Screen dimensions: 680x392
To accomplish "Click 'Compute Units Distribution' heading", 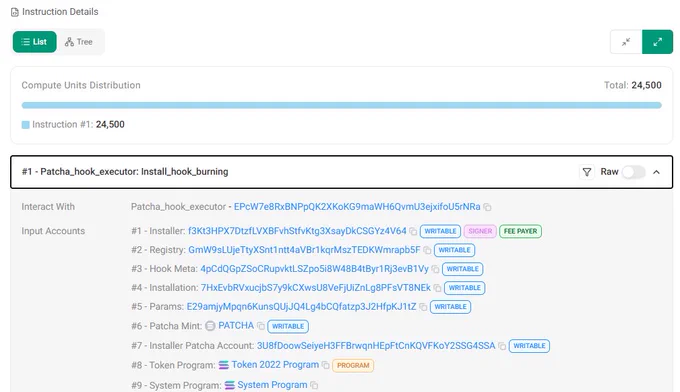I will [x=81, y=85].
